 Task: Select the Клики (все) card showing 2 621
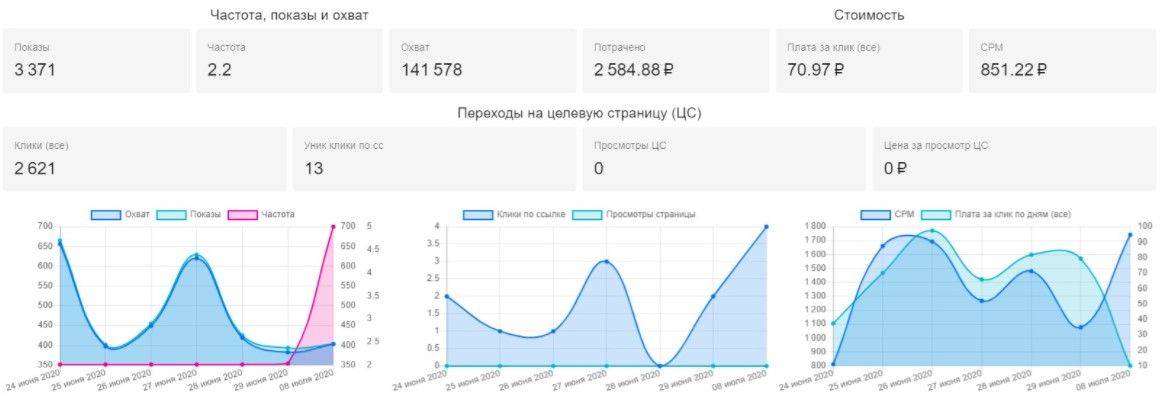coord(144,159)
